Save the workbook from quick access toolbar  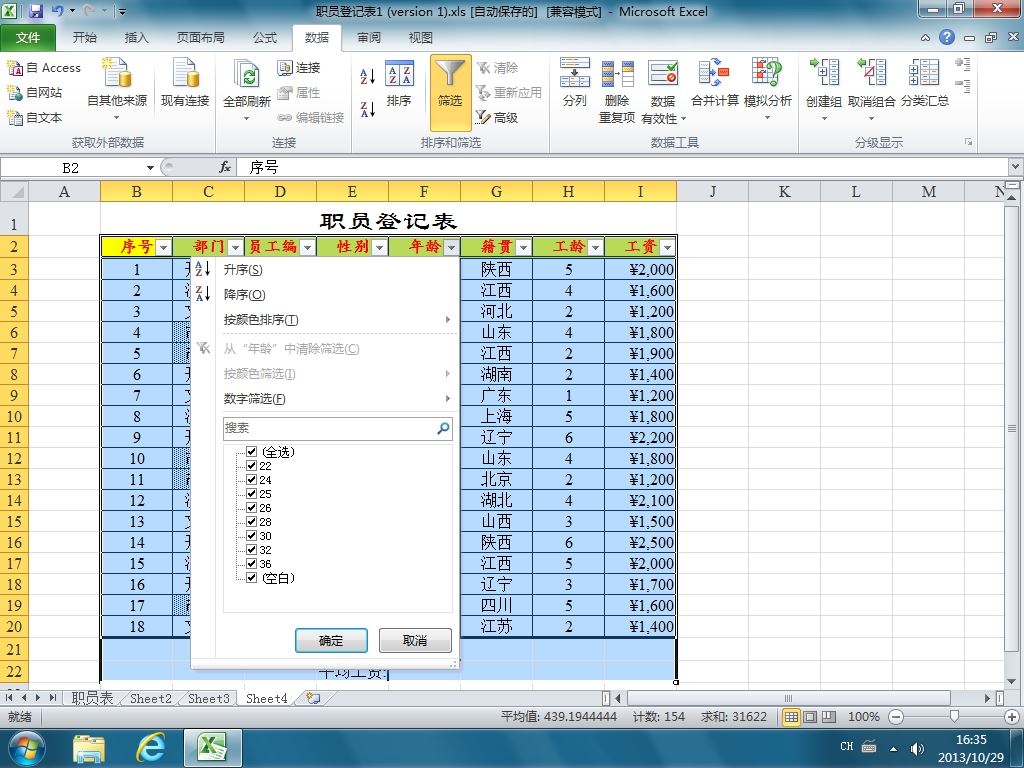(x=36, y=11)
